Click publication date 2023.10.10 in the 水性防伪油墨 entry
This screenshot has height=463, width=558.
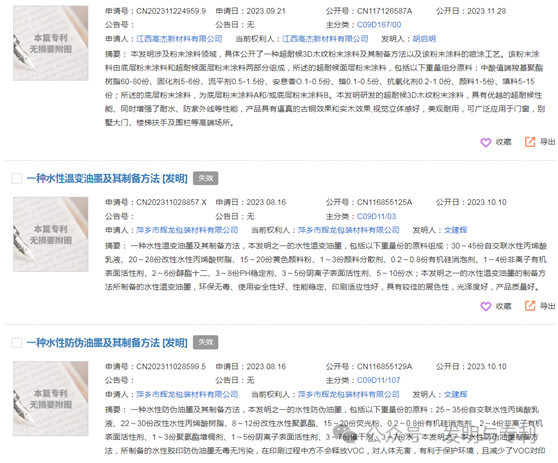click(x=486, y=367)
